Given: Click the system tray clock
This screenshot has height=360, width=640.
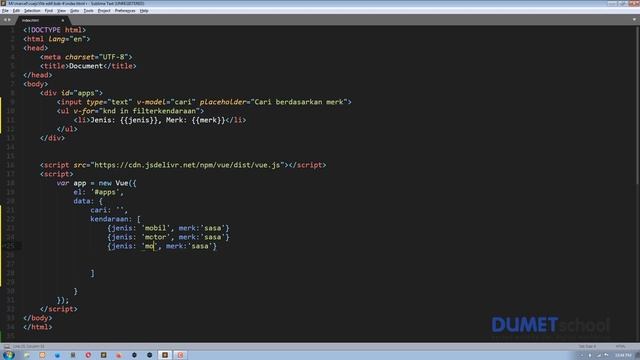Looking at the screenshot, I should click(623, 356).
